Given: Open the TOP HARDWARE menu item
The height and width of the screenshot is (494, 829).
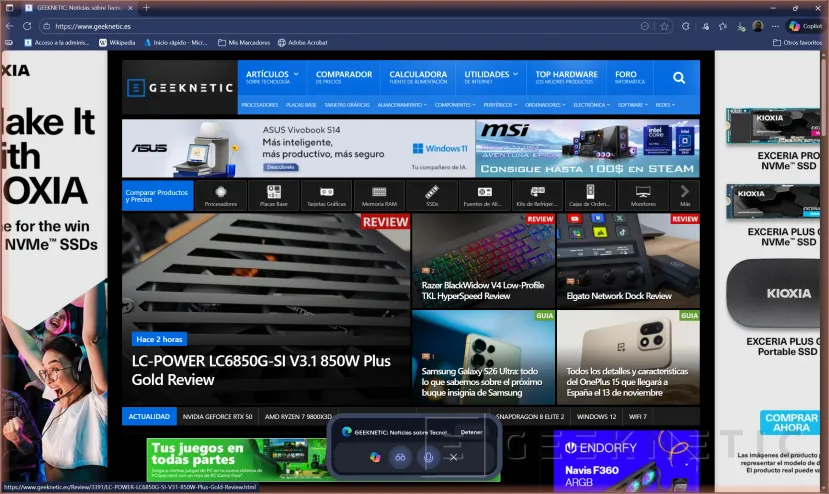Looking at the screenshot, I should (x=566, y=77).
